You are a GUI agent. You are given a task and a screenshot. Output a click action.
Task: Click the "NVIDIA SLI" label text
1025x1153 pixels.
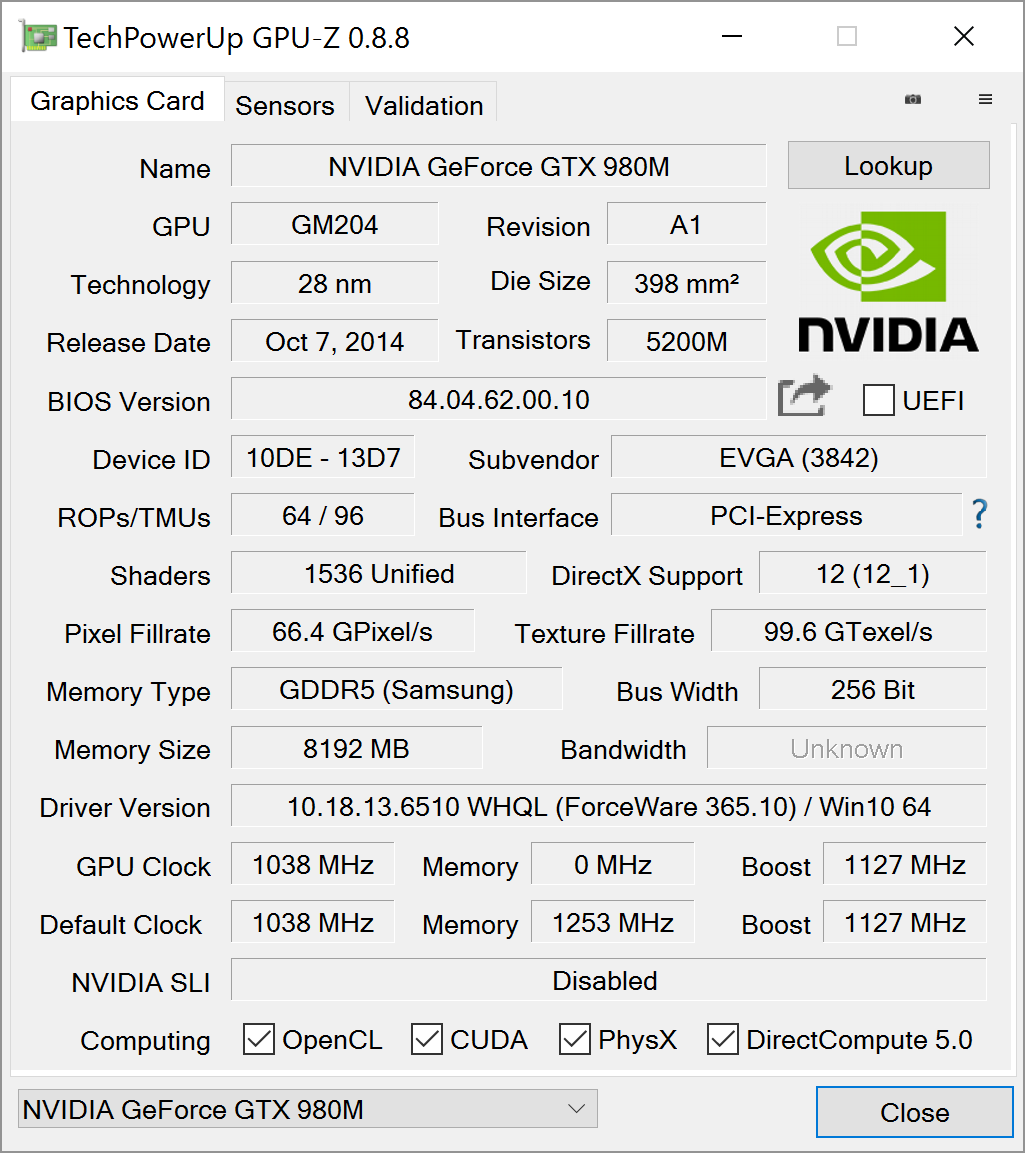[x=140, y=982]
